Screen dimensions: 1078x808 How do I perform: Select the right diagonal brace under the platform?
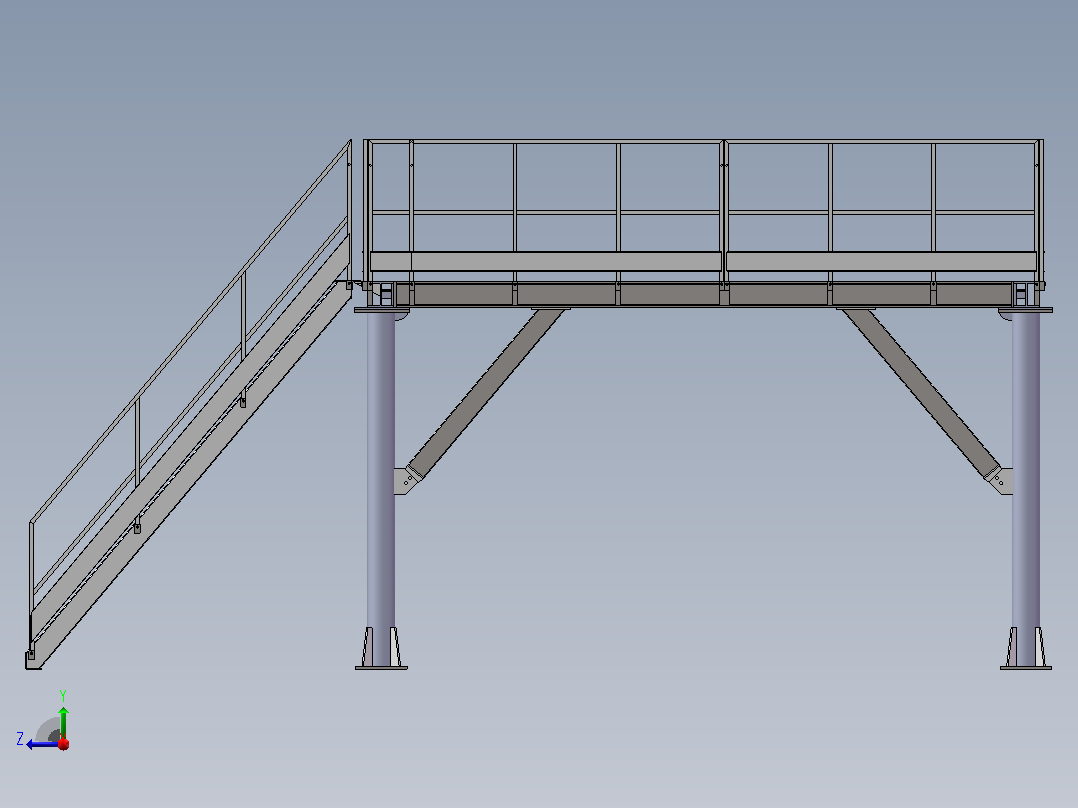click(921, 394)
